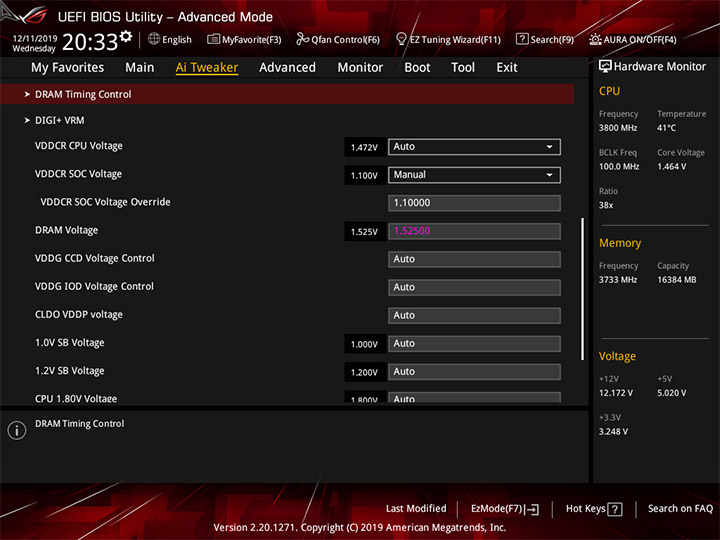The image size is (720, 540).
Task: Click the EZ Tuning Wizard bulb icon
Action: coord(401,39)
